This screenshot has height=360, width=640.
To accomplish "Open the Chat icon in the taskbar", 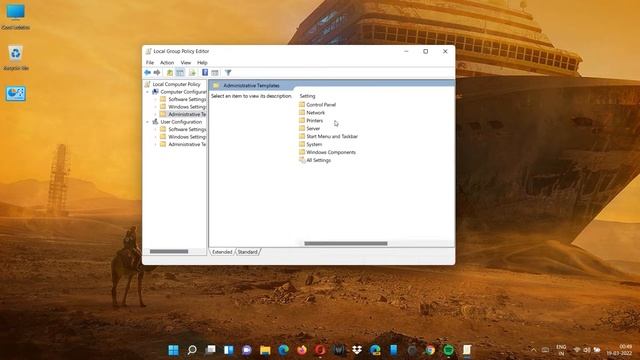I will (247, 350).
